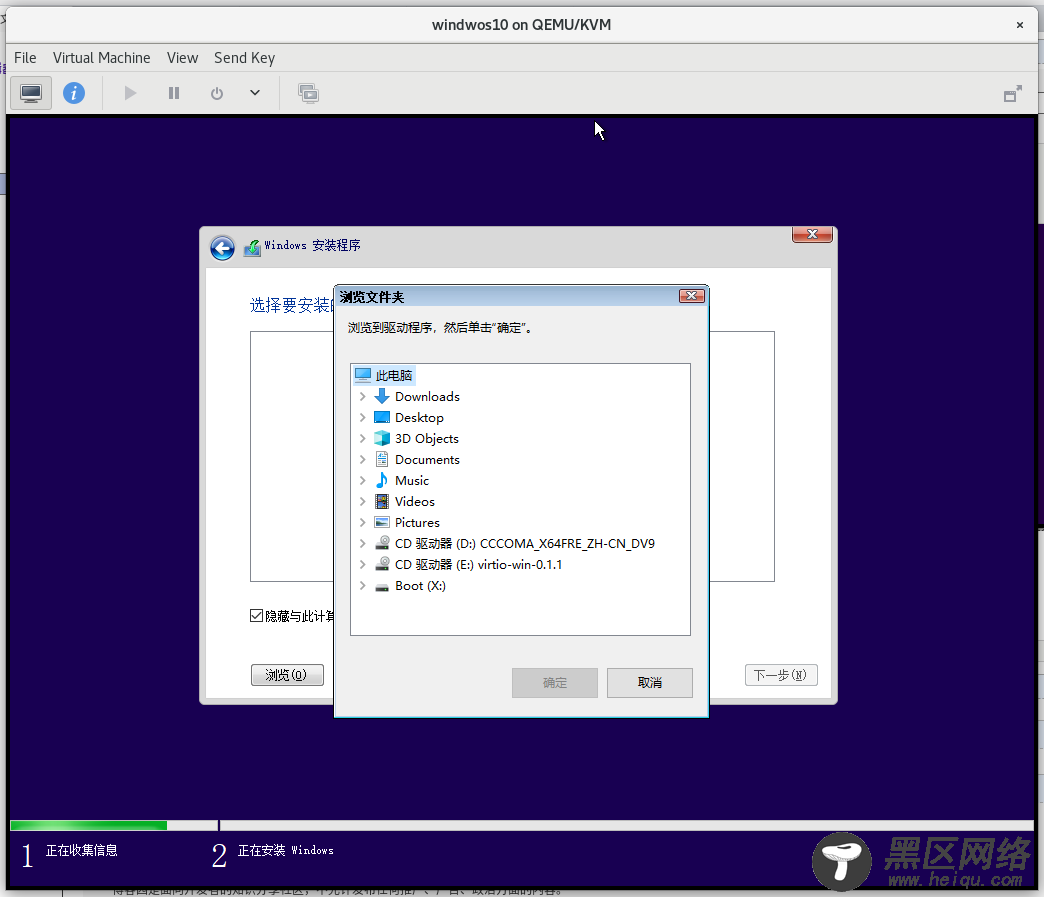1044x897 pixels.
Task: Expand the Desktop tree node
Action: 362,418
